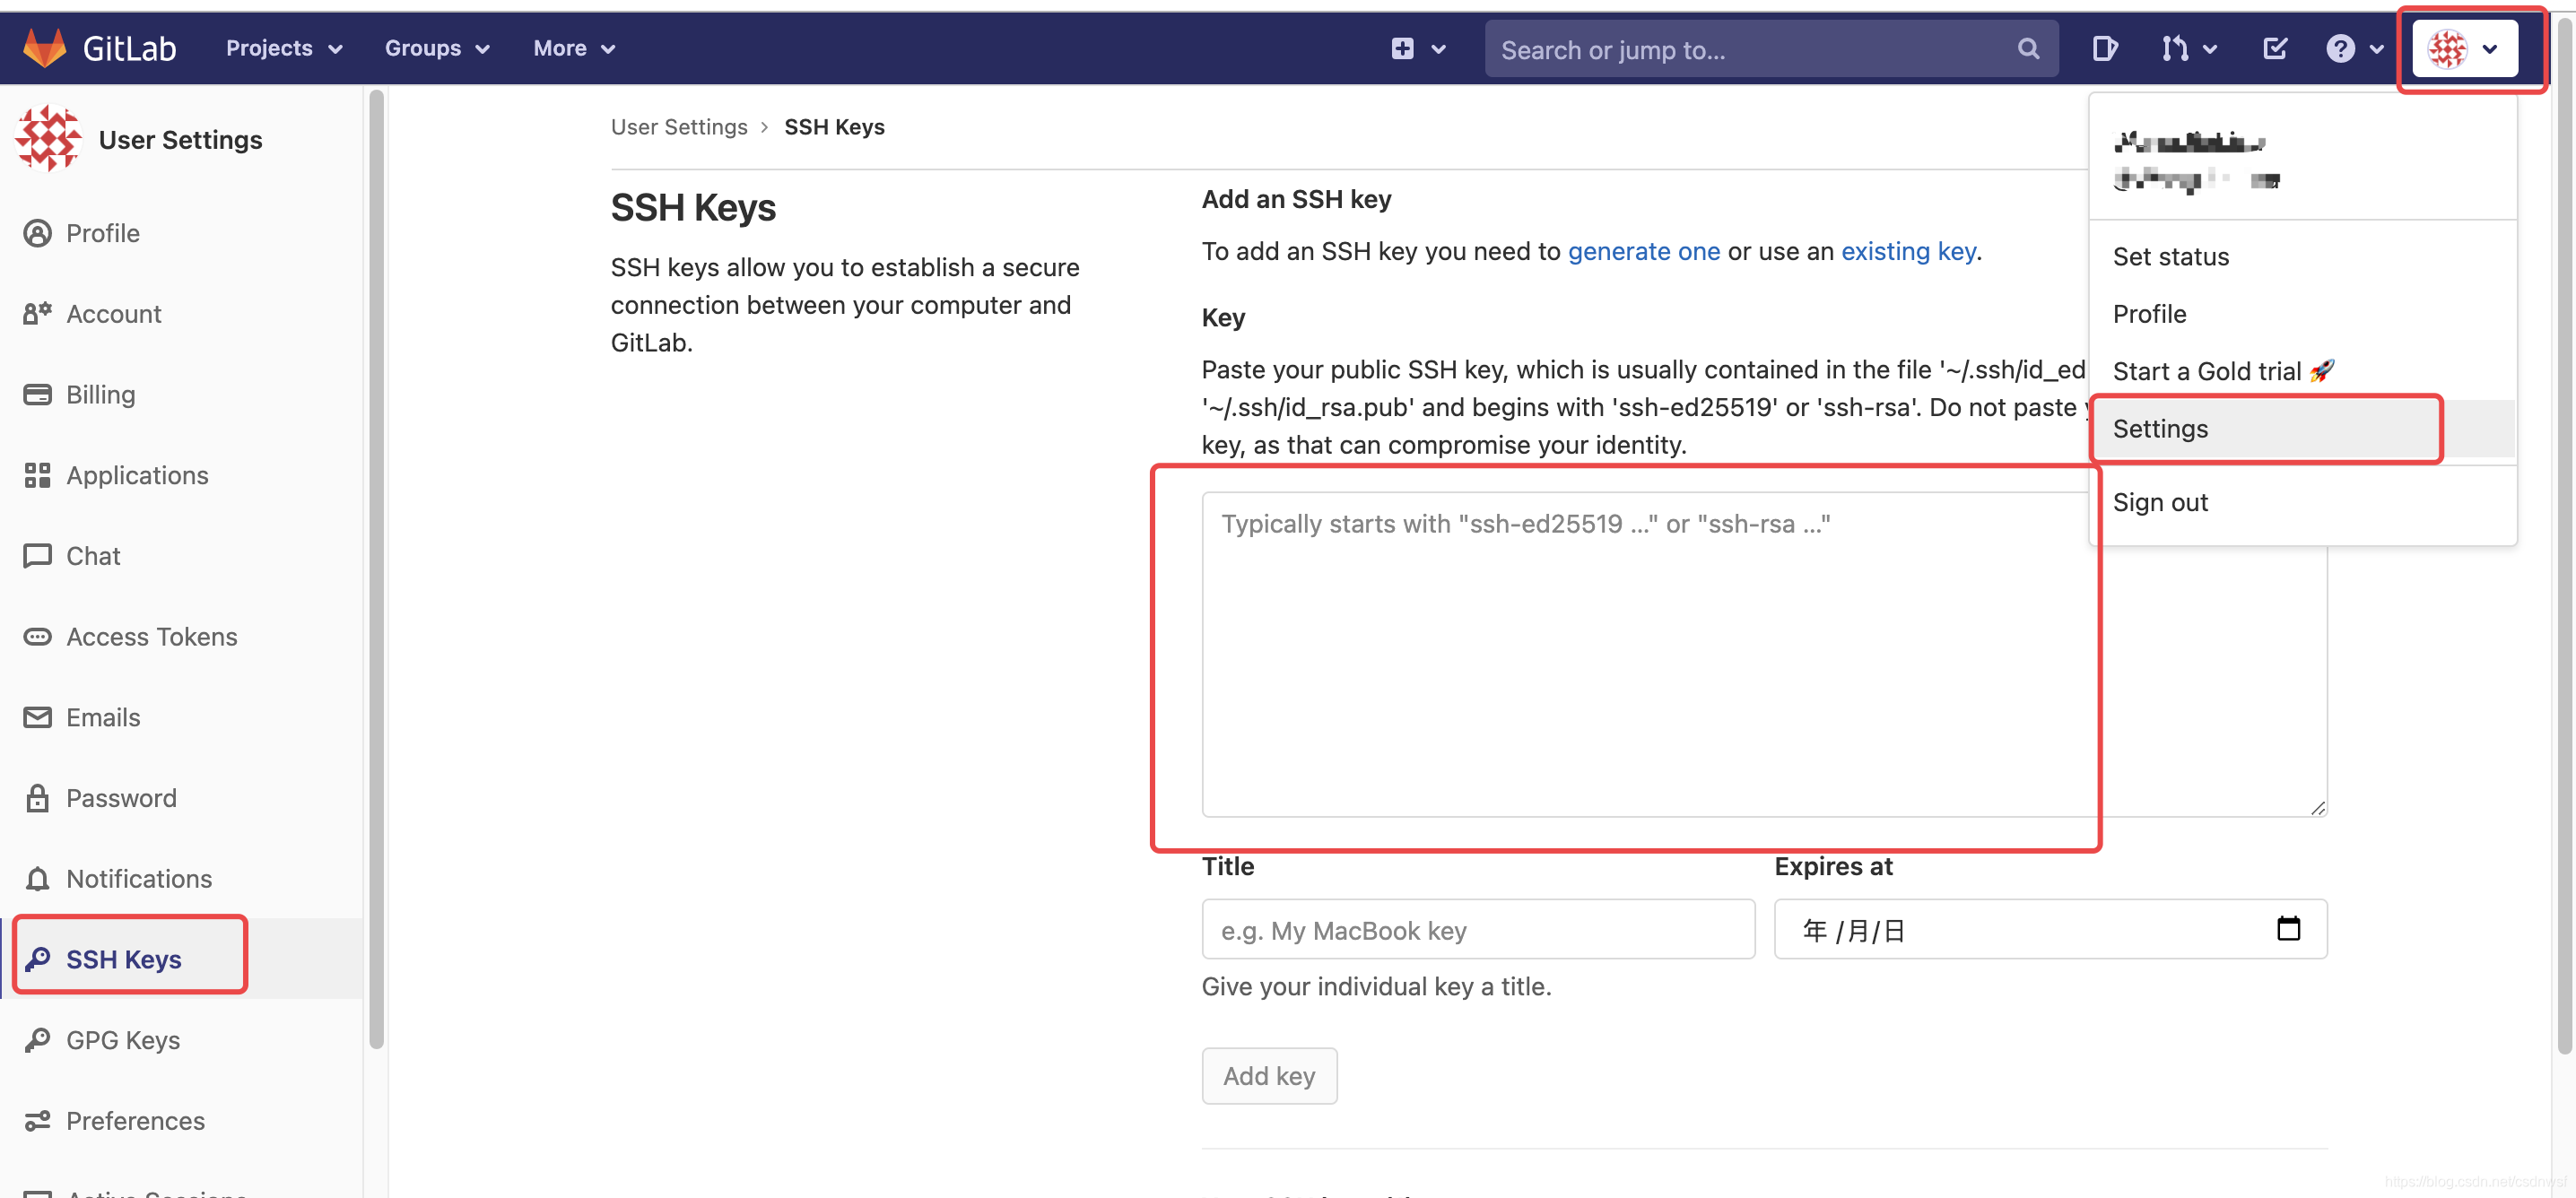Expand the Groups dropdown

point(437,48)
